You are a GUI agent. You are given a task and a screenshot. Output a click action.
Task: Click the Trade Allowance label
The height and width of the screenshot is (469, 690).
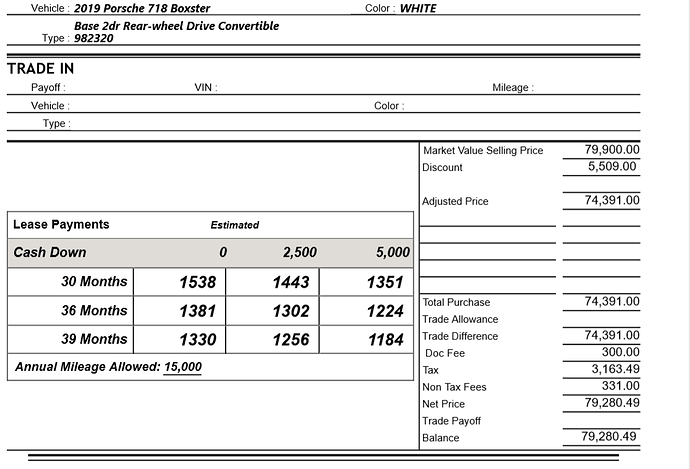pyautogui.click(x=460, y=319)
